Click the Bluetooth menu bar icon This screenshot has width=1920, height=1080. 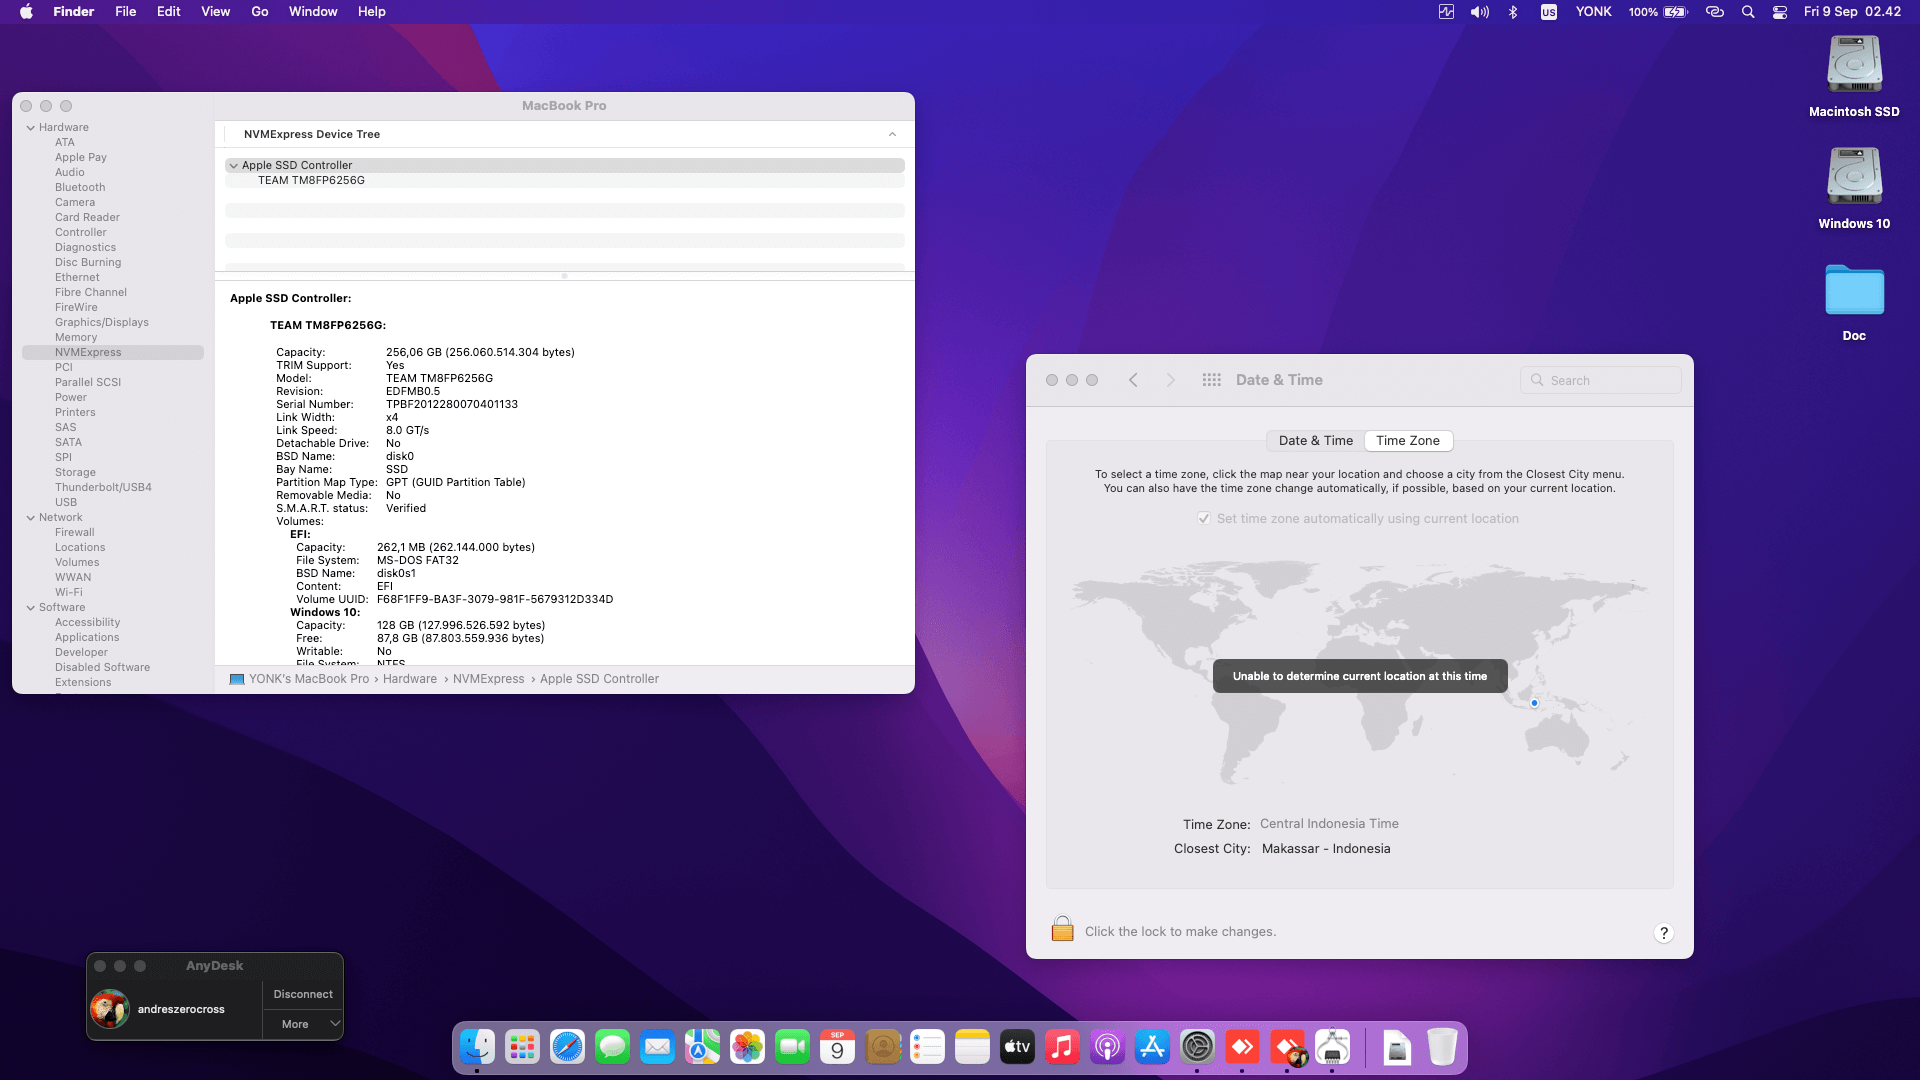tap(1513, 12)
